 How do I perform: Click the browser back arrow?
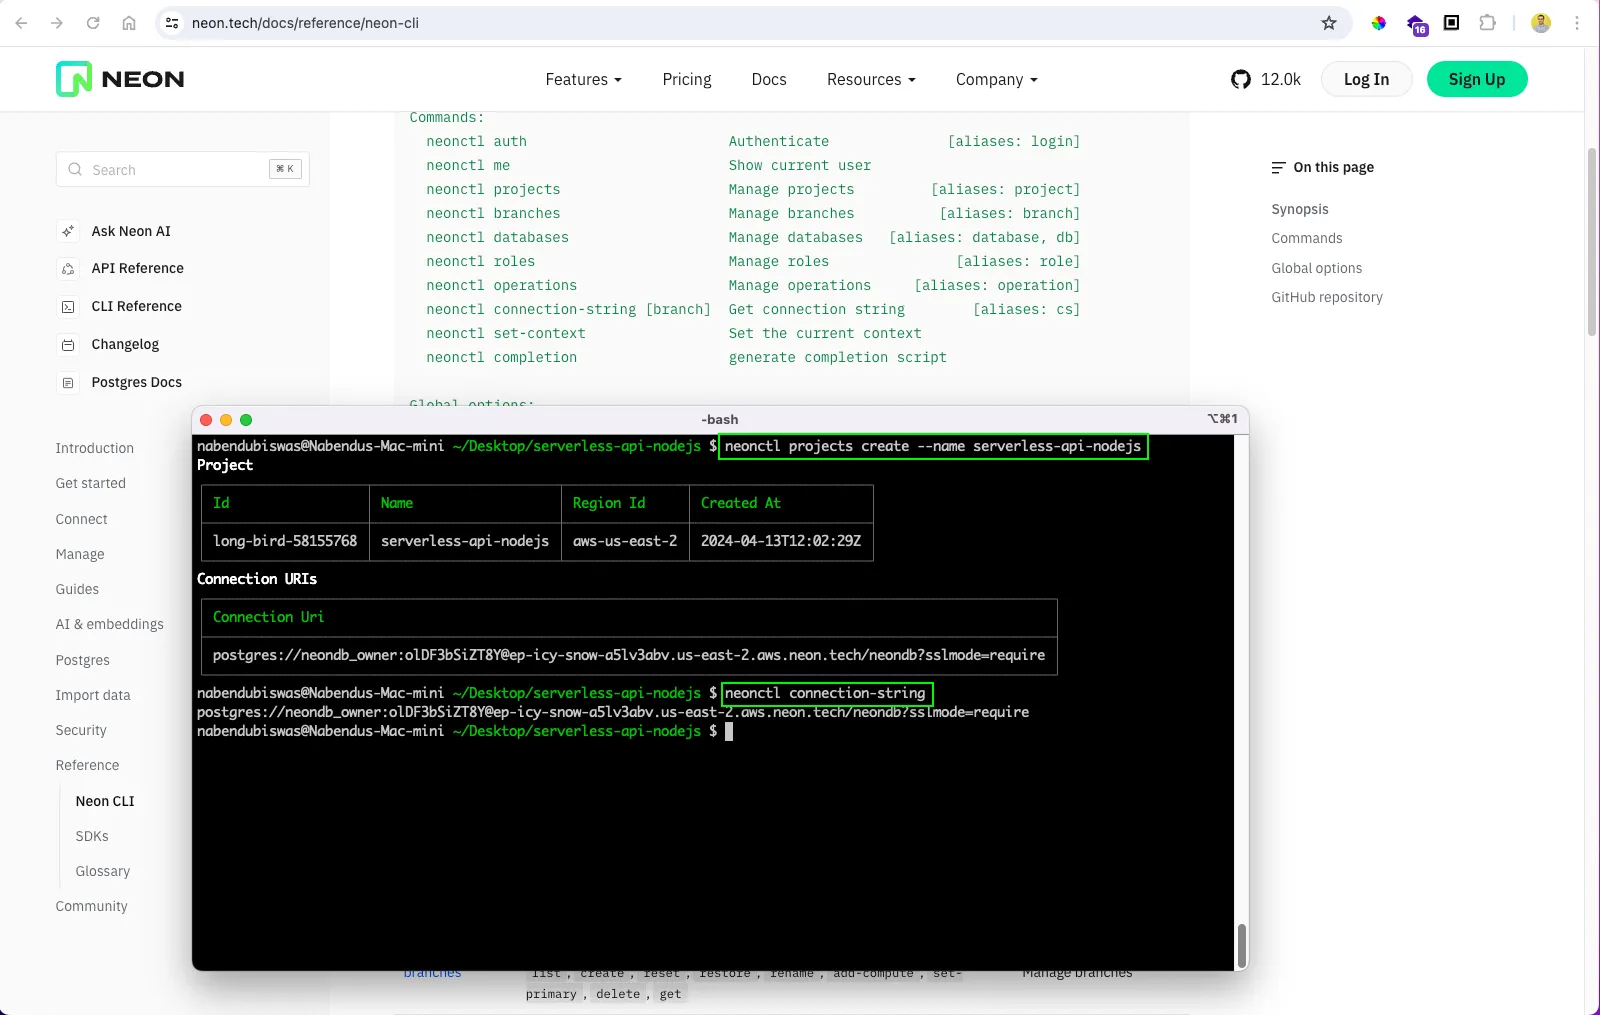(x=21, y=23)
